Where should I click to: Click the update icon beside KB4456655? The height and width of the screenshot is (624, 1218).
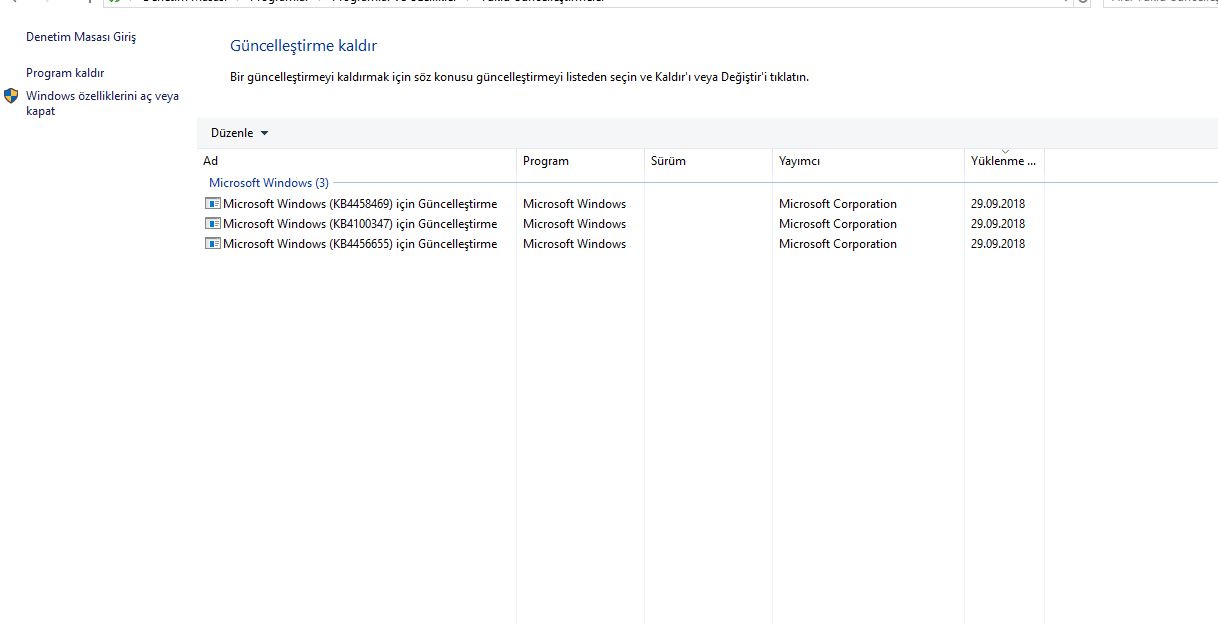coord(212,243)
